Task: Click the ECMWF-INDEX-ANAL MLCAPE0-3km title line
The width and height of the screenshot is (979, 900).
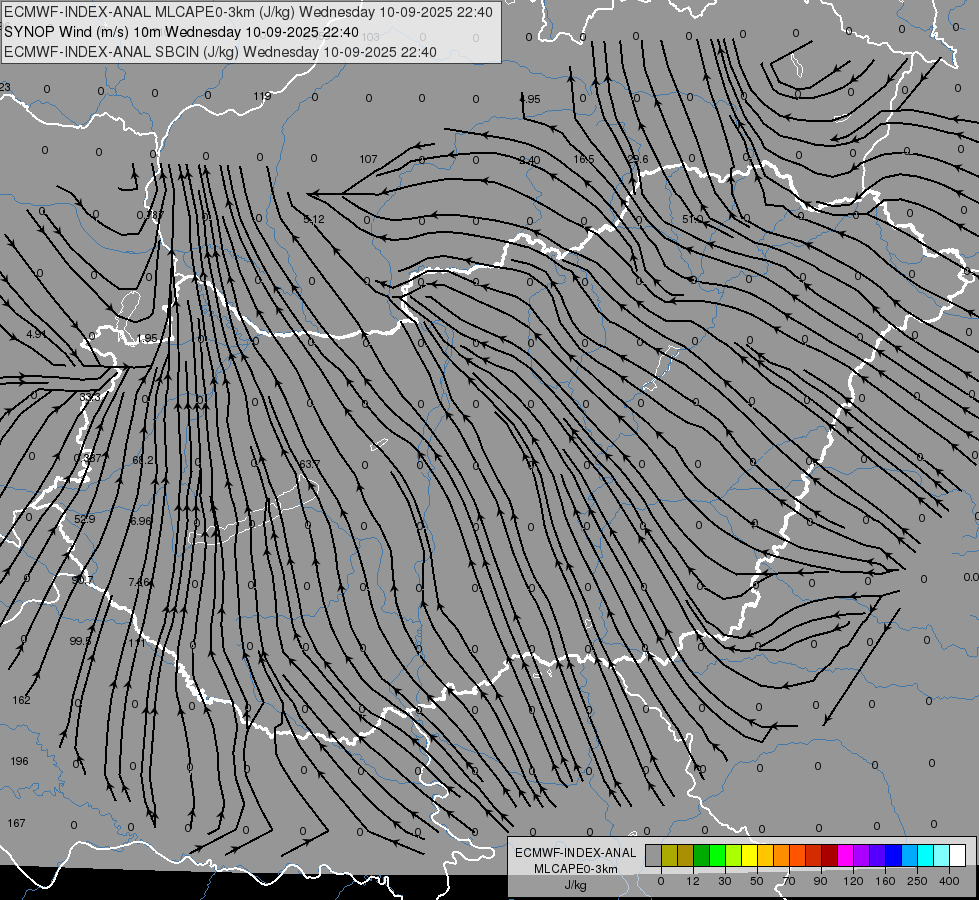Action: 248,12
